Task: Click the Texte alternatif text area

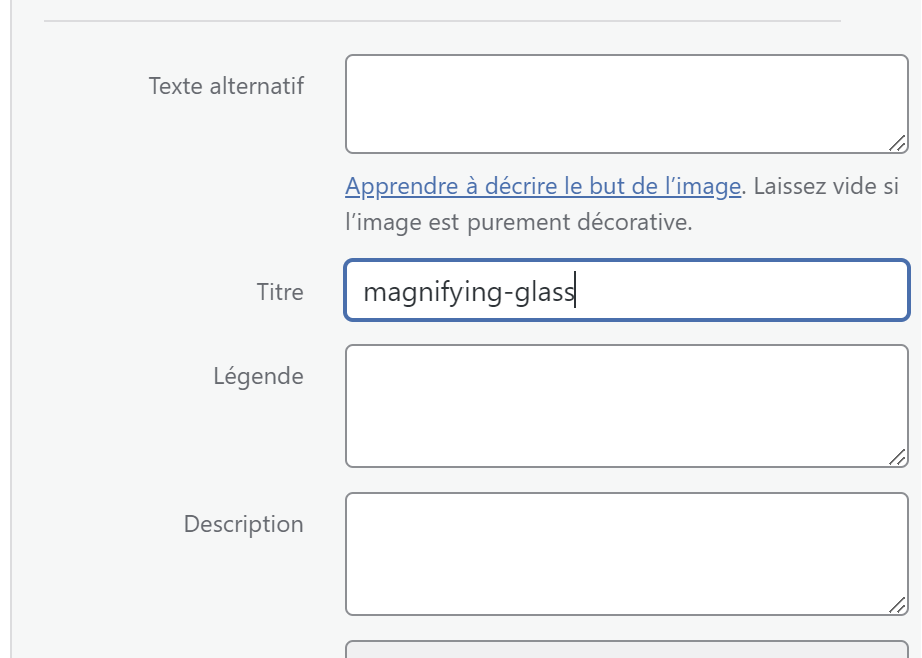Action: (627, 104)
